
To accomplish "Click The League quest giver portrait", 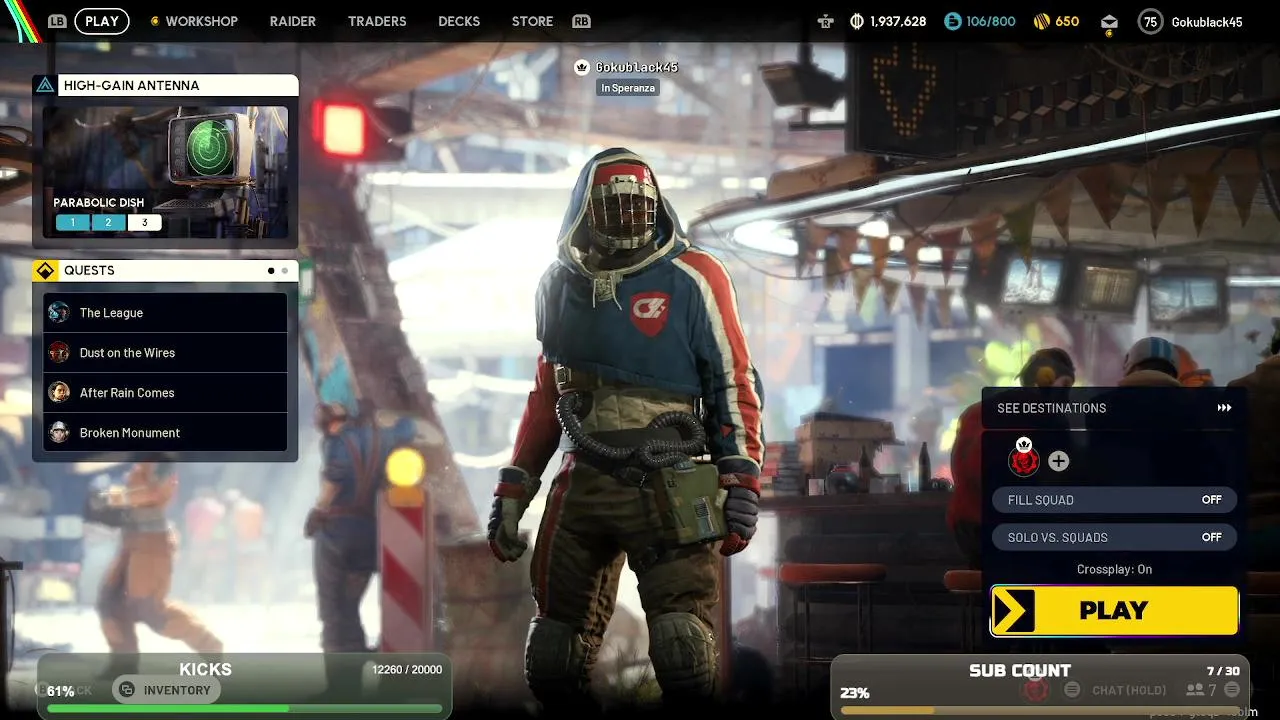I will (59, 312).
